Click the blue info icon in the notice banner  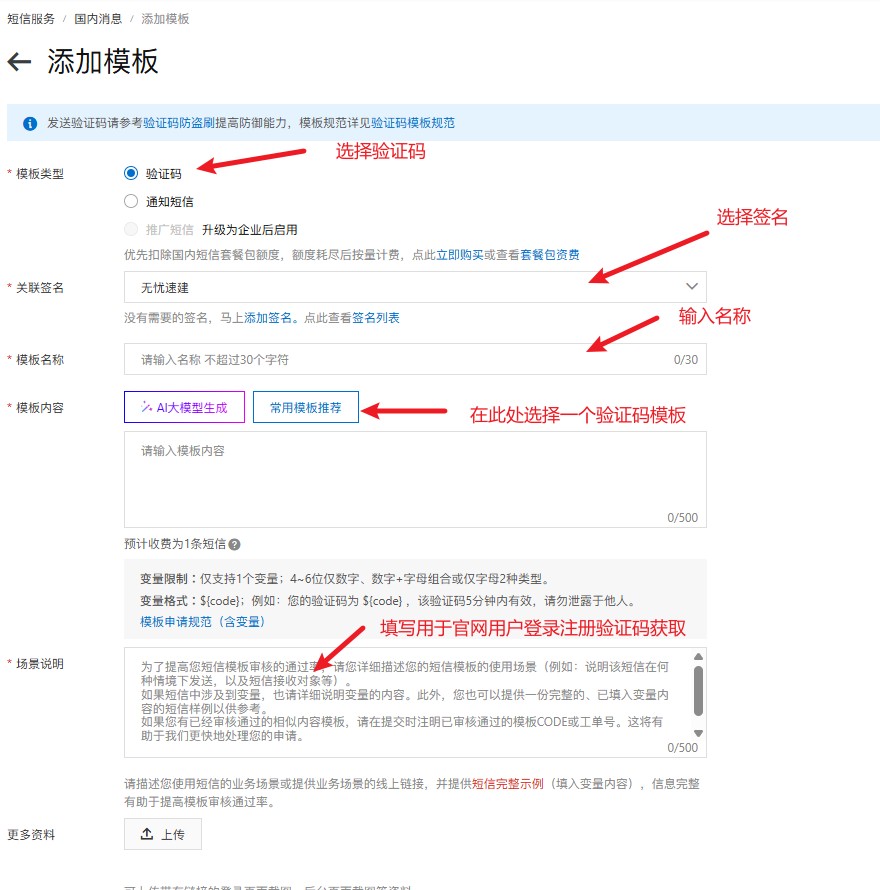pos(30,123)
